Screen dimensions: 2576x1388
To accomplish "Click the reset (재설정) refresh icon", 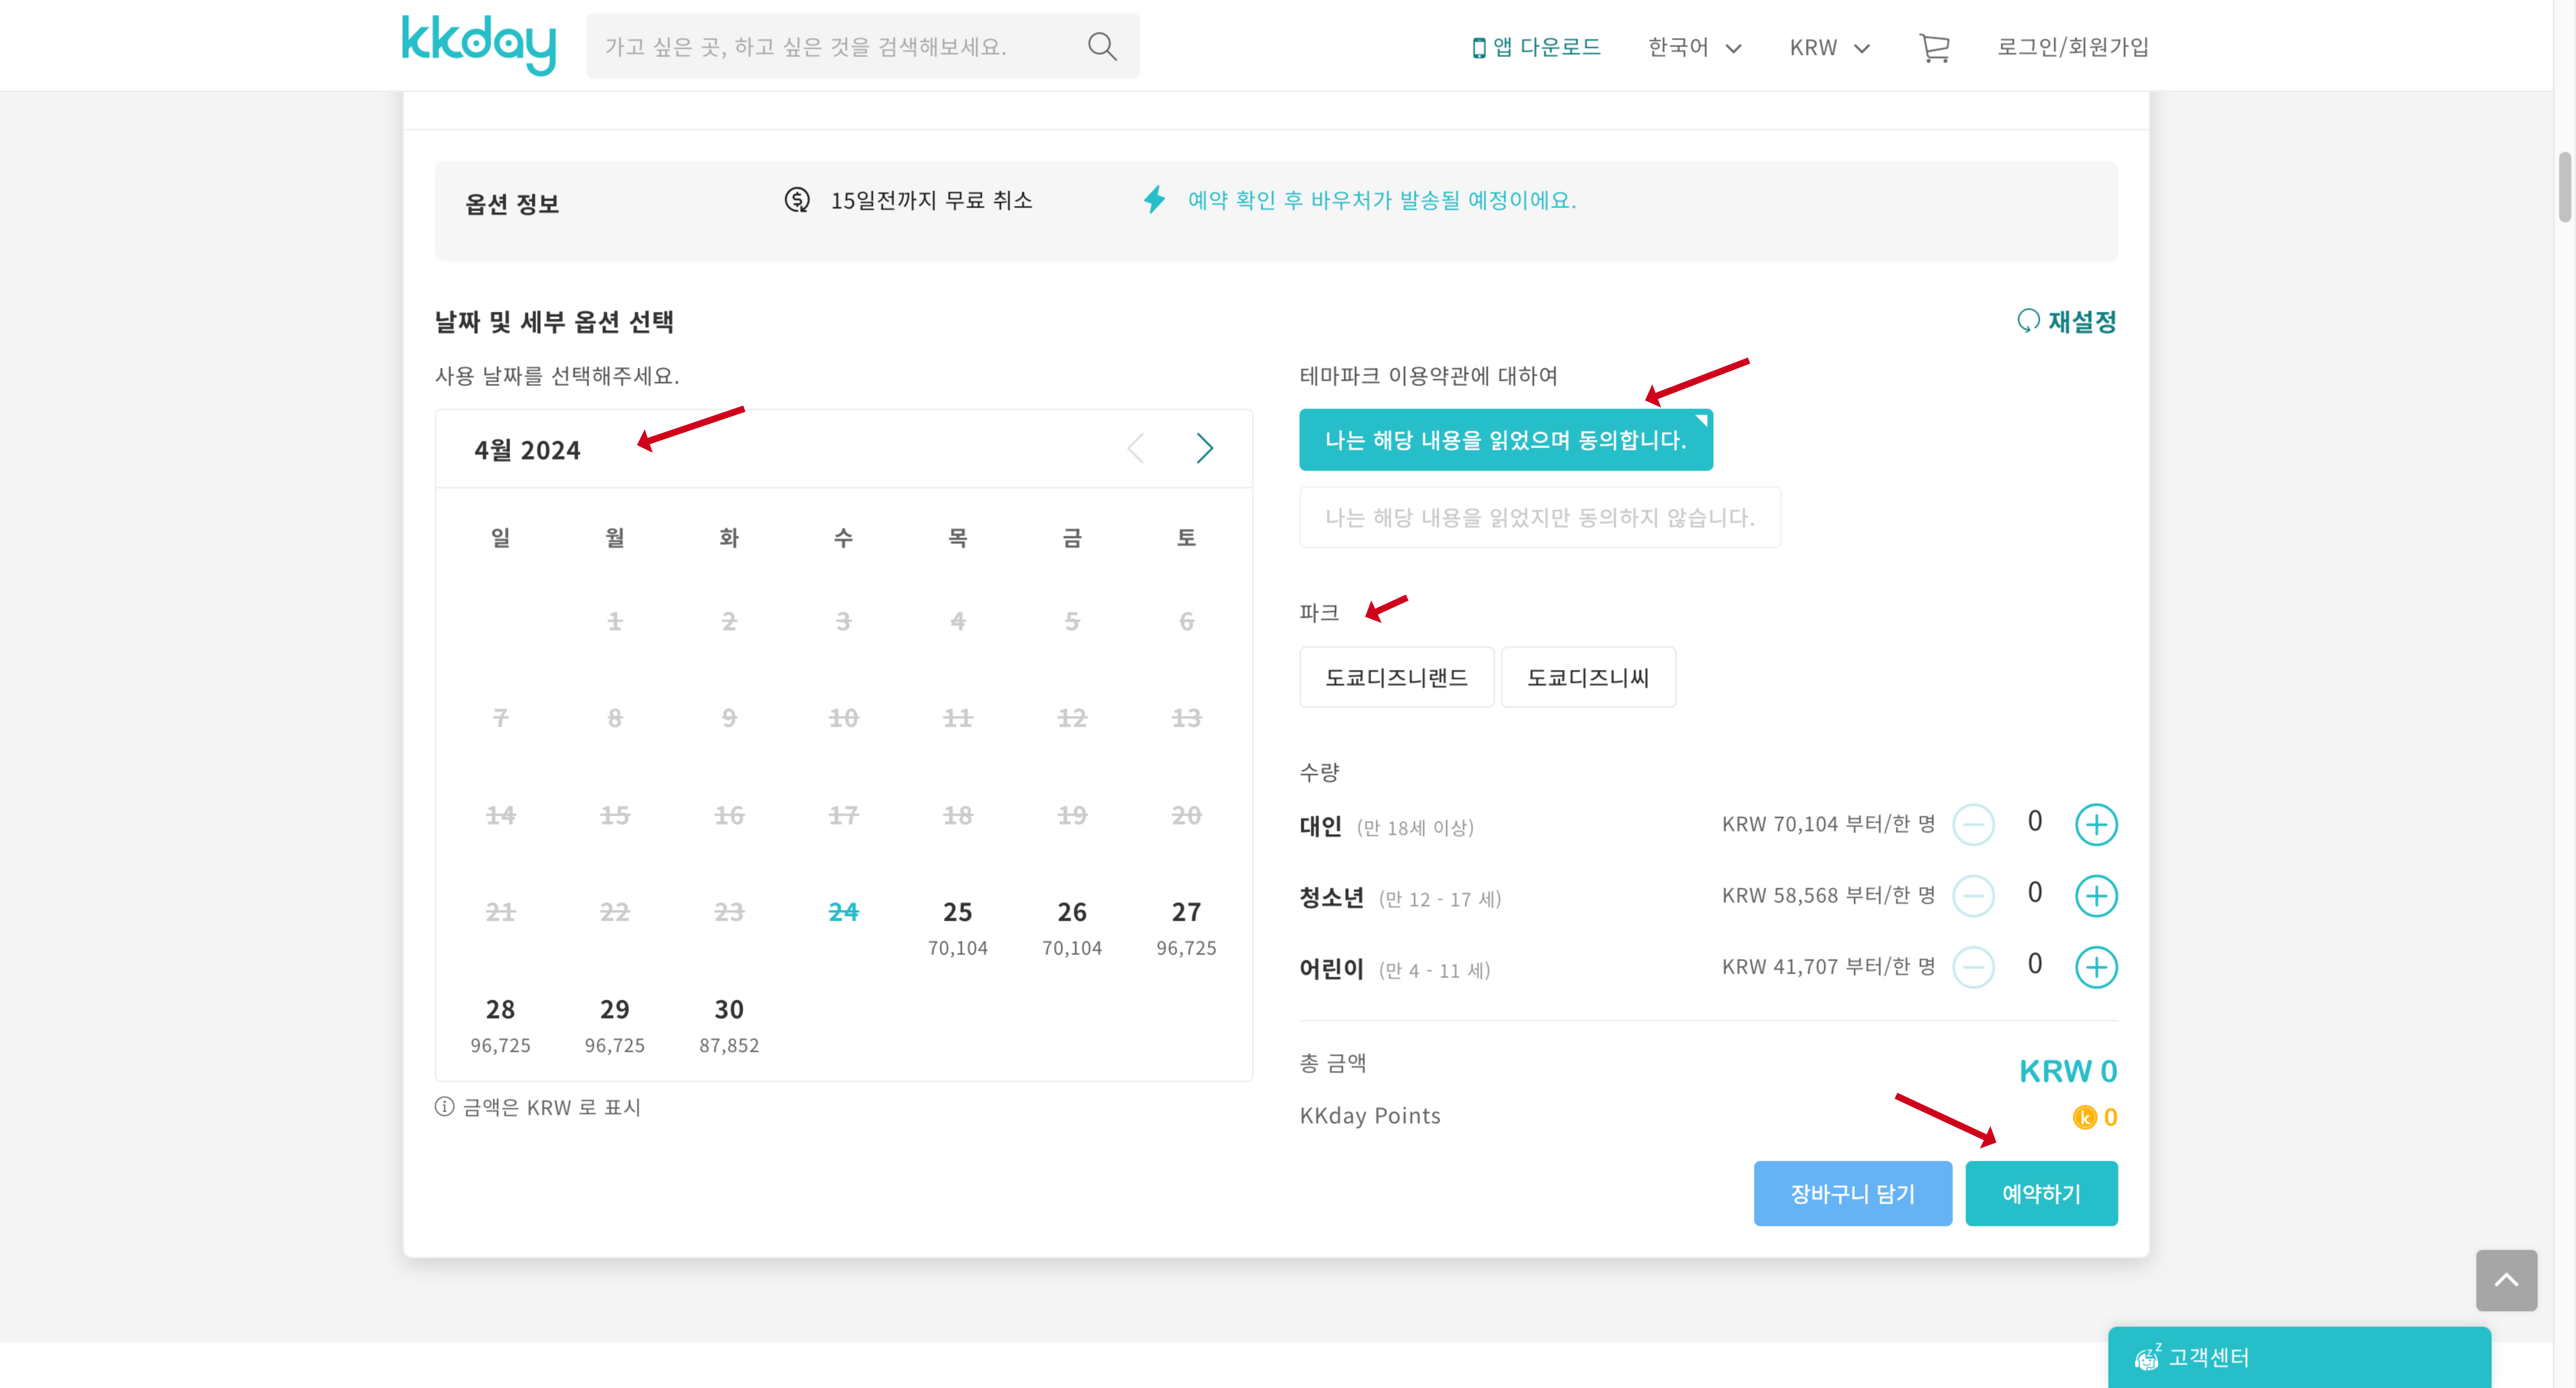I will [x=2027, y=321].
